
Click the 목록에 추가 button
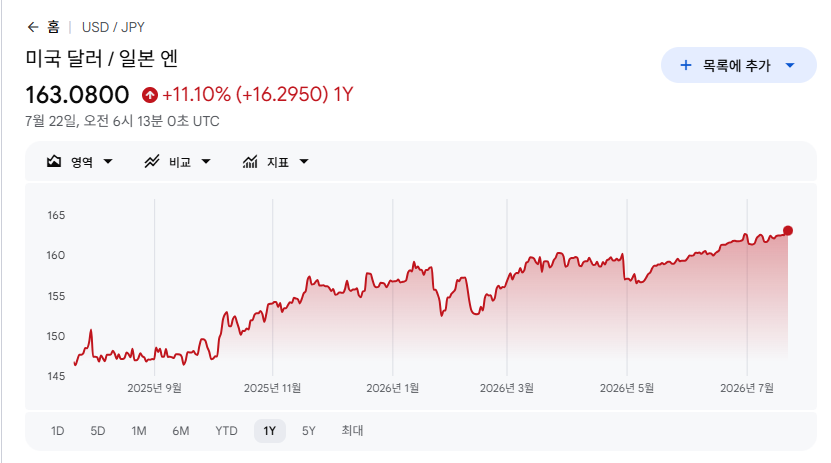pos(738,65)
